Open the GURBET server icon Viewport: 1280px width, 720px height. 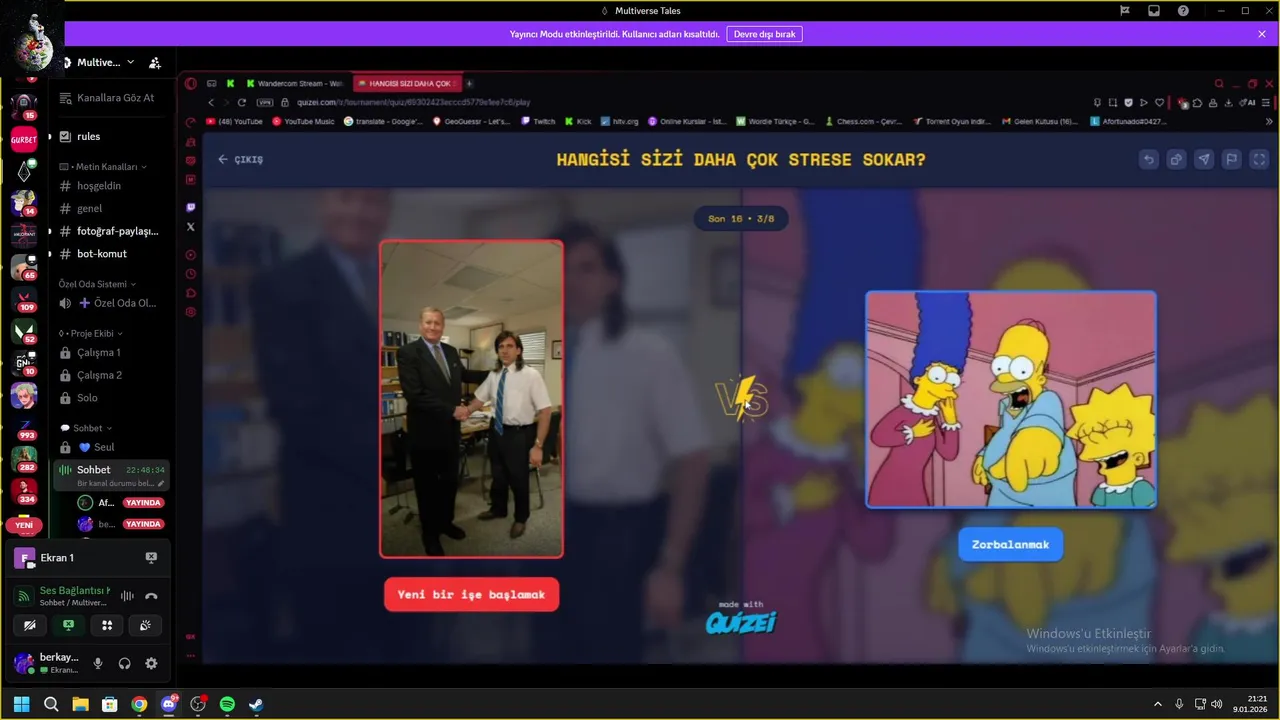coord(24,140)
